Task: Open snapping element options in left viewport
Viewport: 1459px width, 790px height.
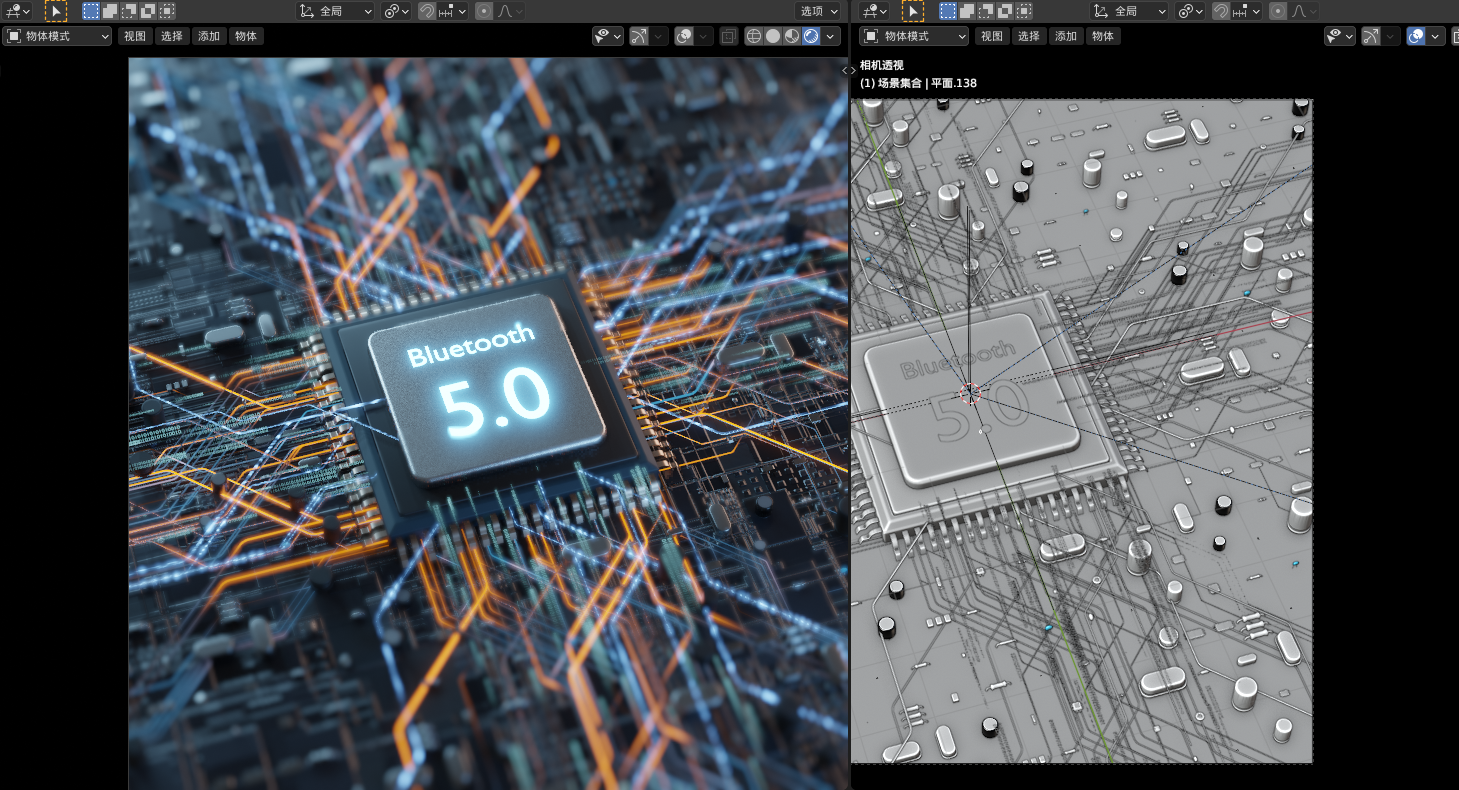Action: pos(454,11)
